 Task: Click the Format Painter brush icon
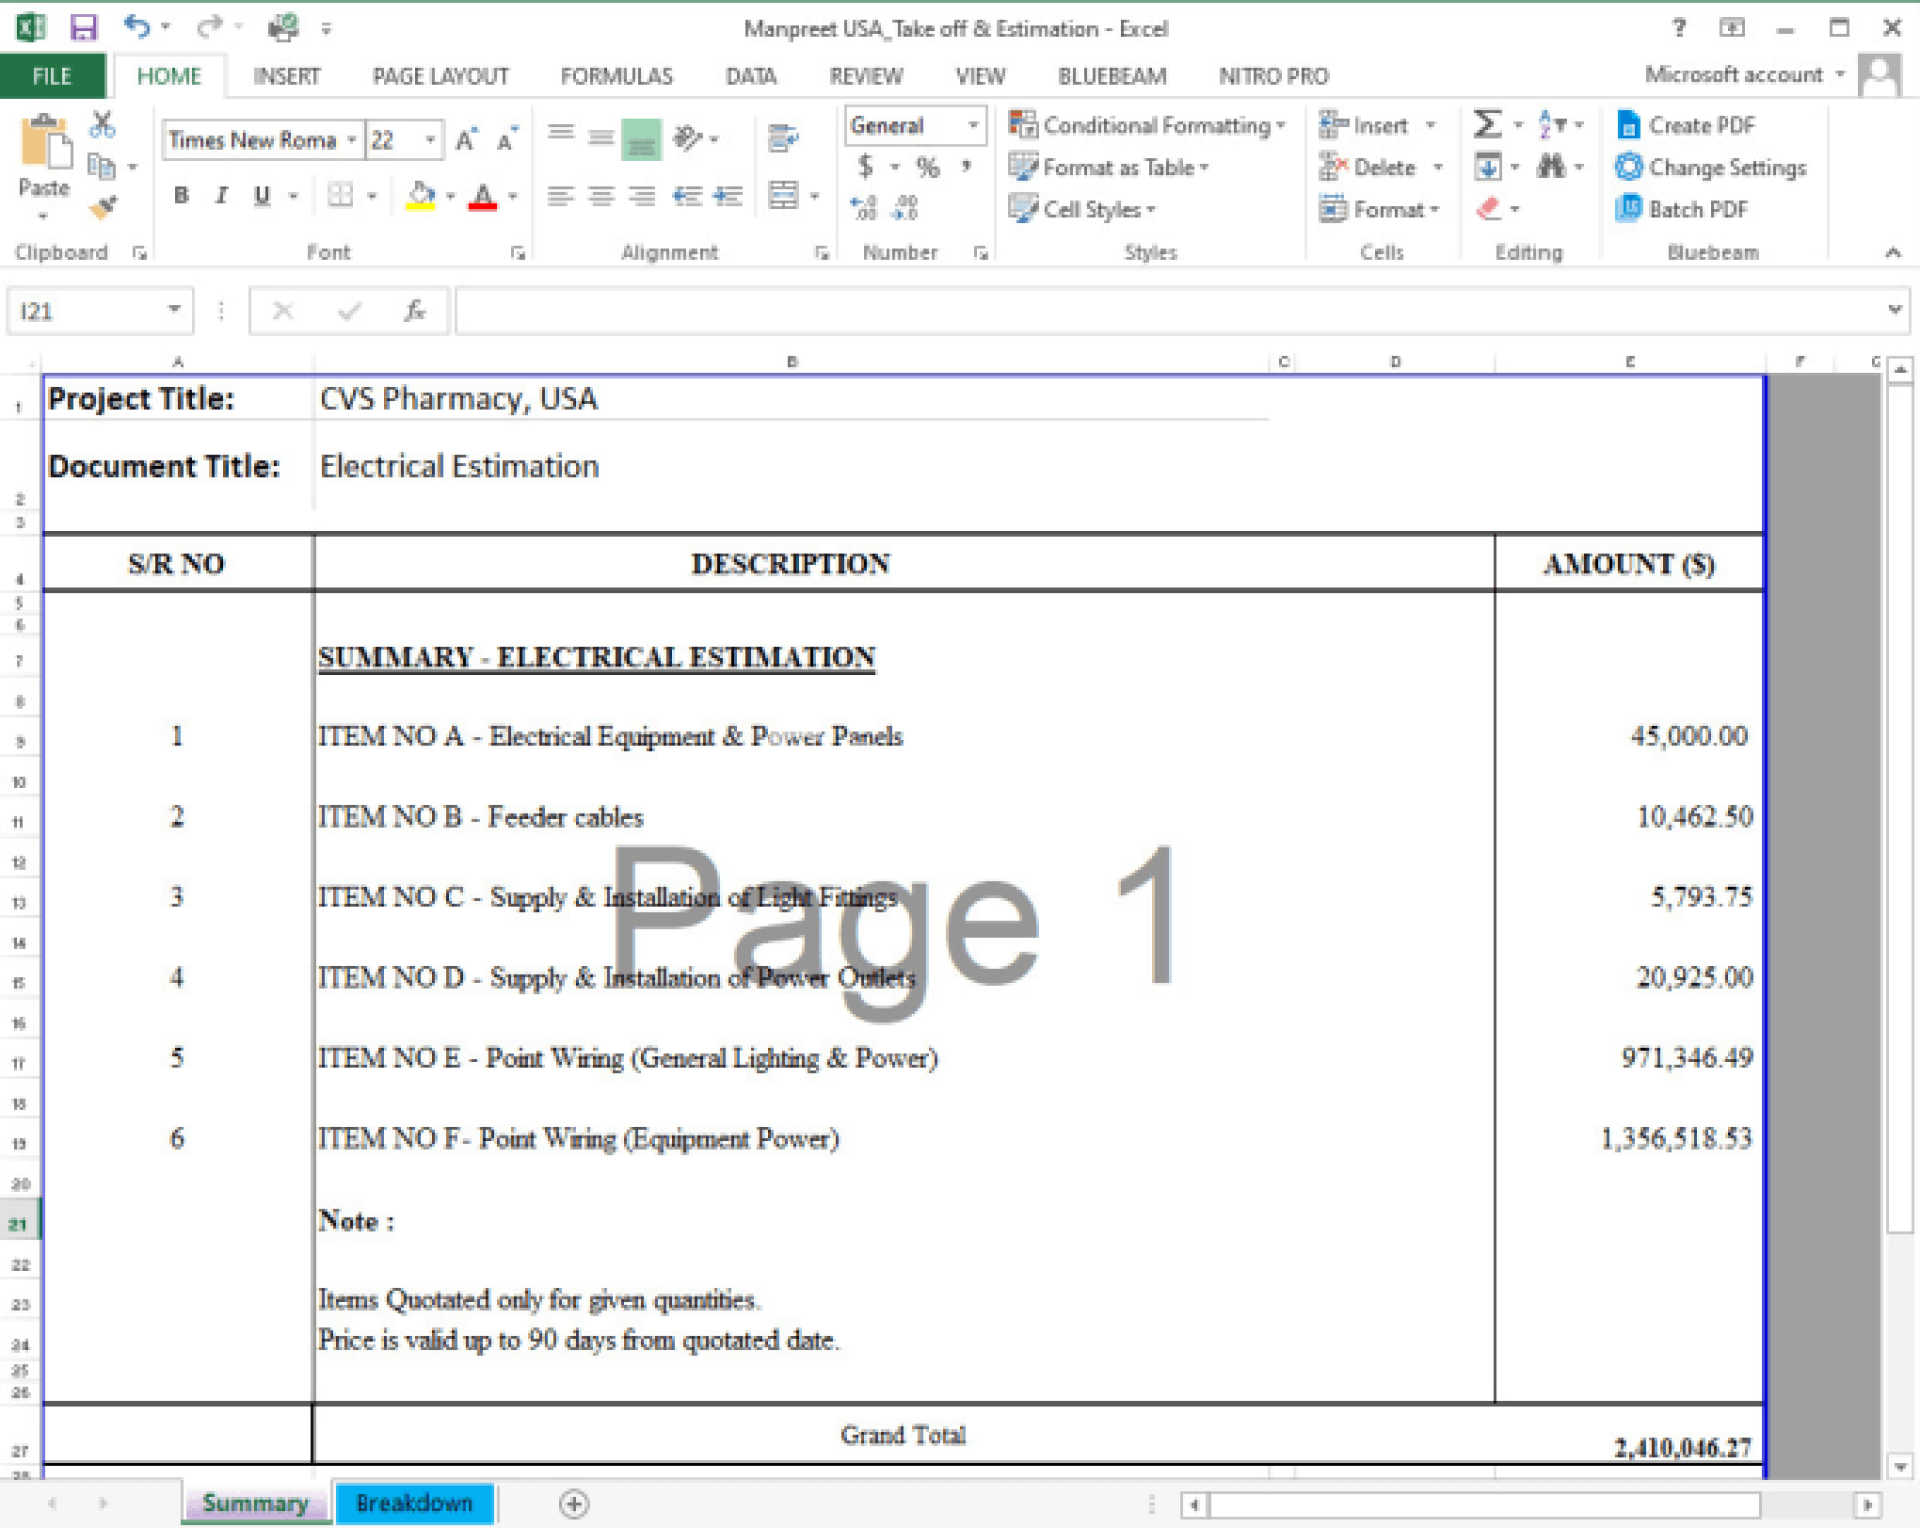click(102, 208)
